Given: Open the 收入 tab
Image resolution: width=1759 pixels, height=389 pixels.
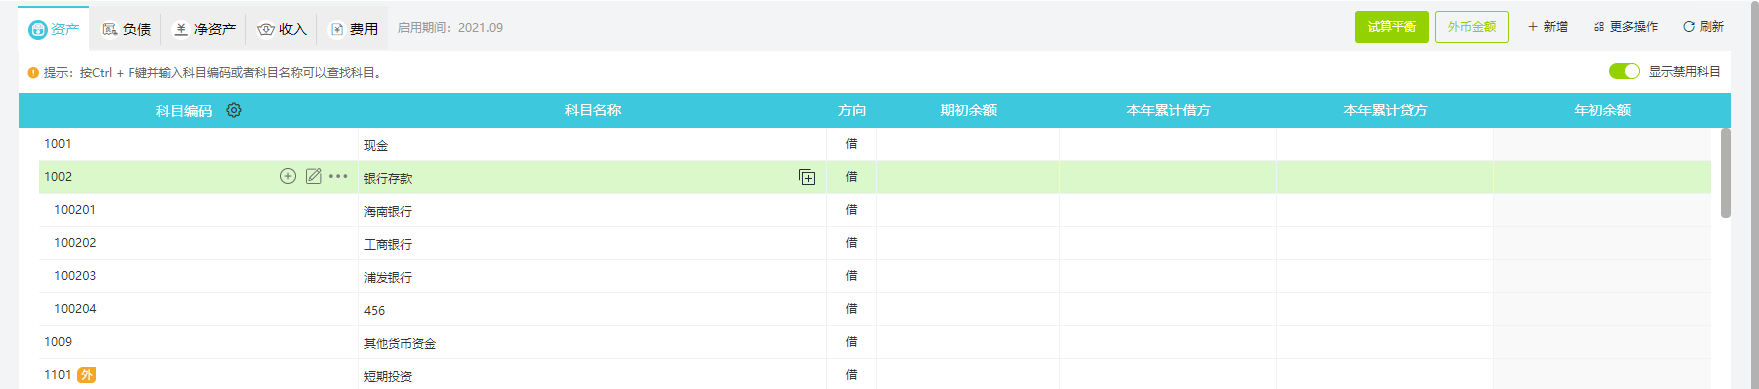Looking at the screenshot, I should coord(282,29).
